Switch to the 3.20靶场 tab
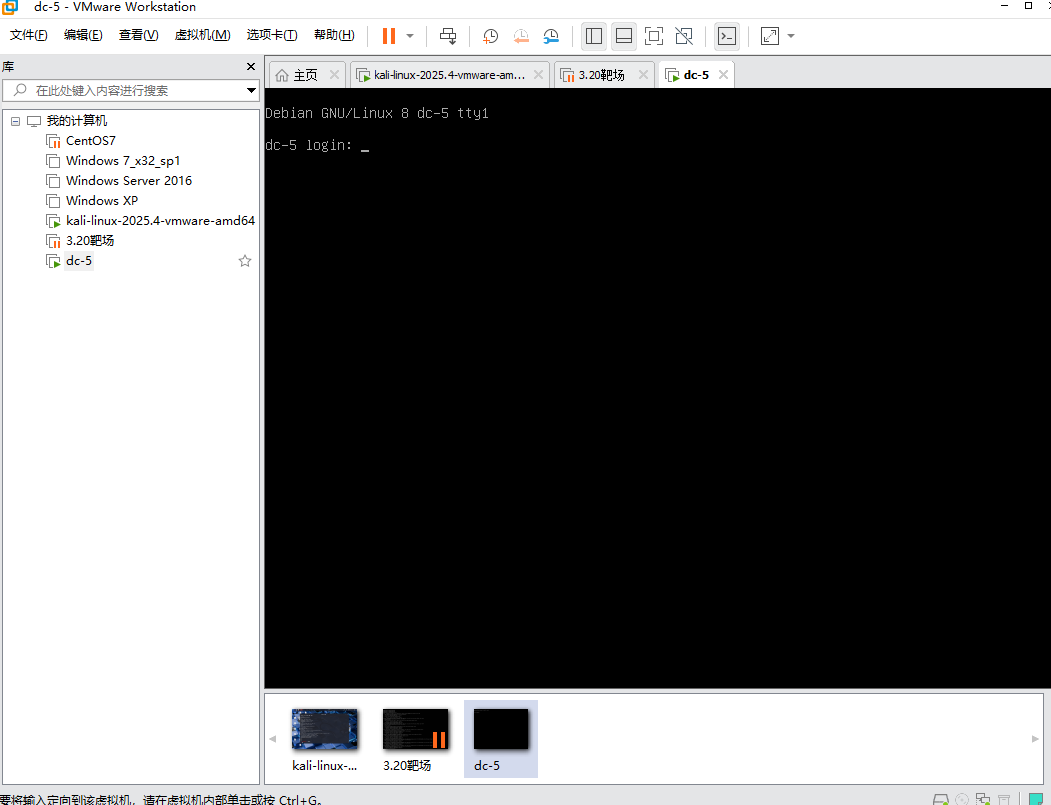The image size is (1051, 805). pyautogui.click(x=602, y=75)
